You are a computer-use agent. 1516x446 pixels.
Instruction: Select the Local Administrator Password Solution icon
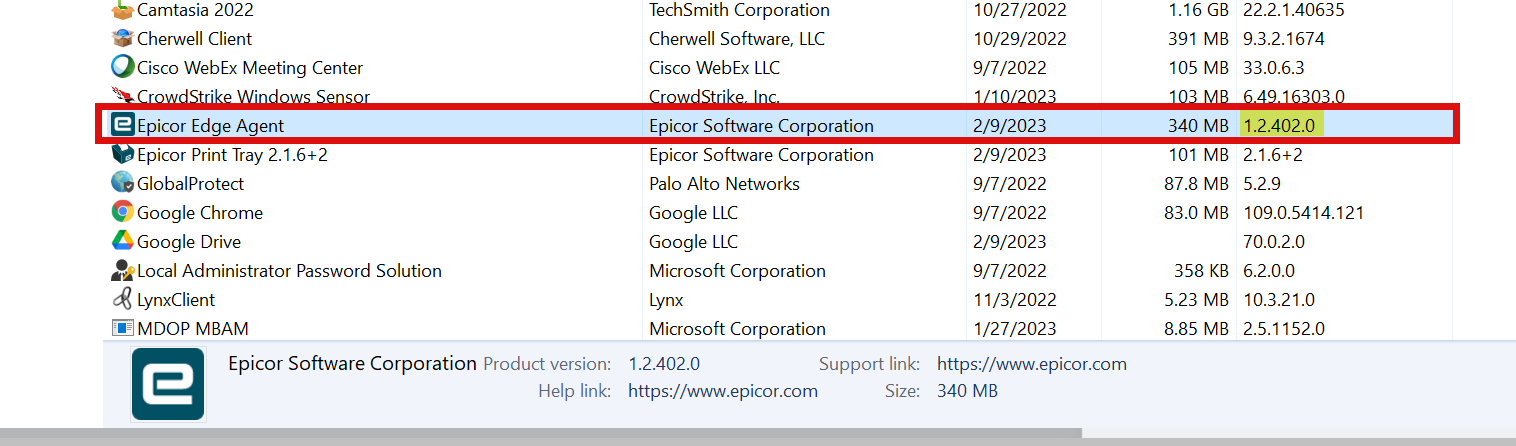tap(122, 270)
